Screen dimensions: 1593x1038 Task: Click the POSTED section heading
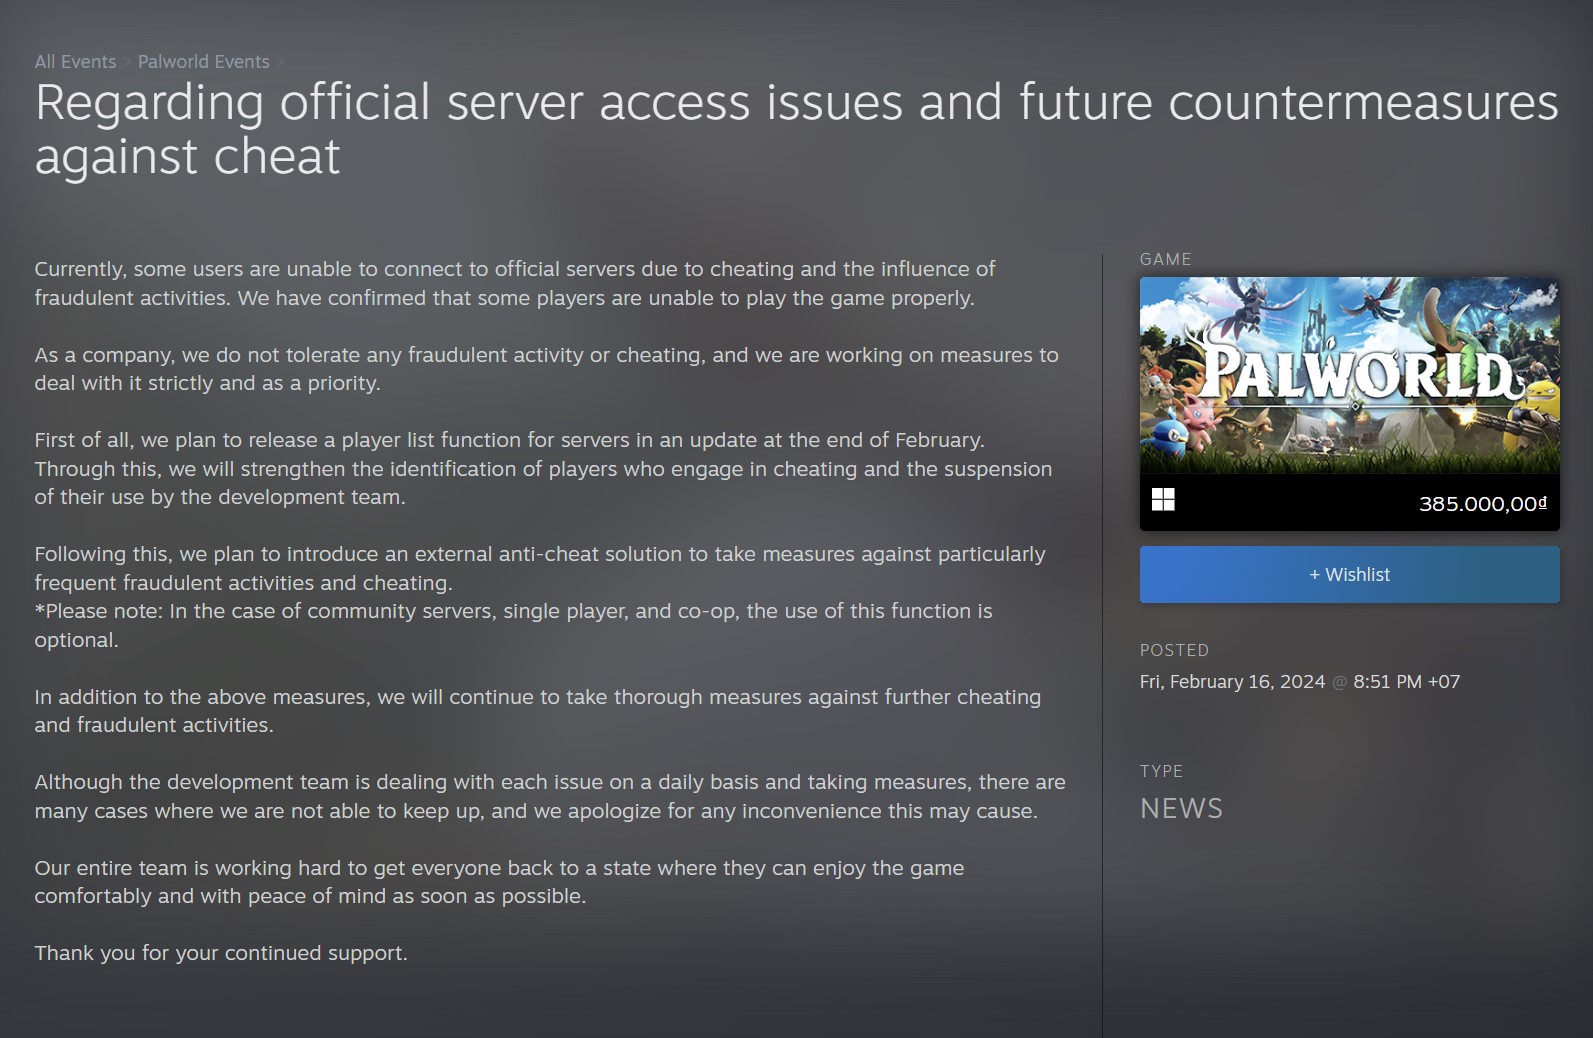pos(1174,650)
